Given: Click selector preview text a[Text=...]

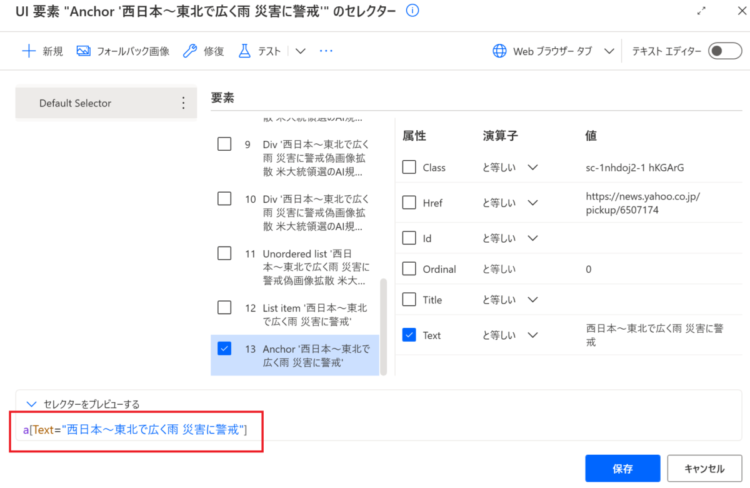Looking at the screenshot, I should click(135, 430).
